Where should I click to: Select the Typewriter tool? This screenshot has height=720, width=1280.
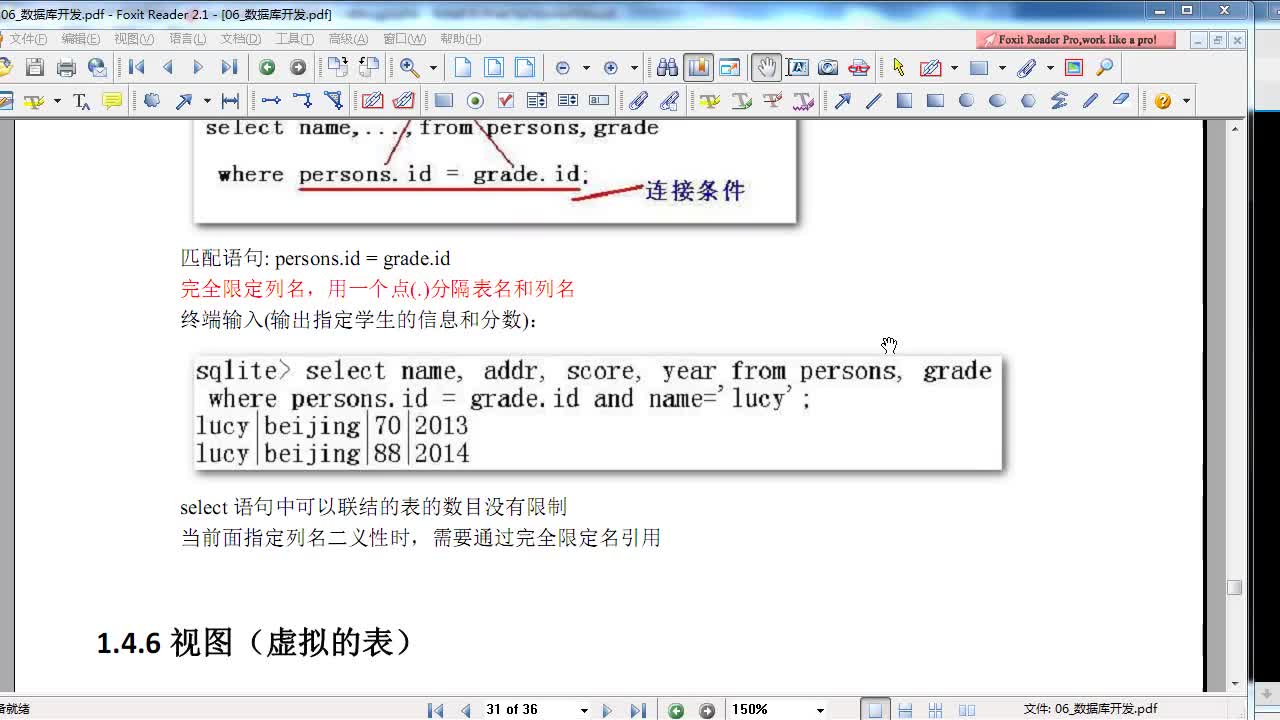pyautogui.click(x=82, y=101)
